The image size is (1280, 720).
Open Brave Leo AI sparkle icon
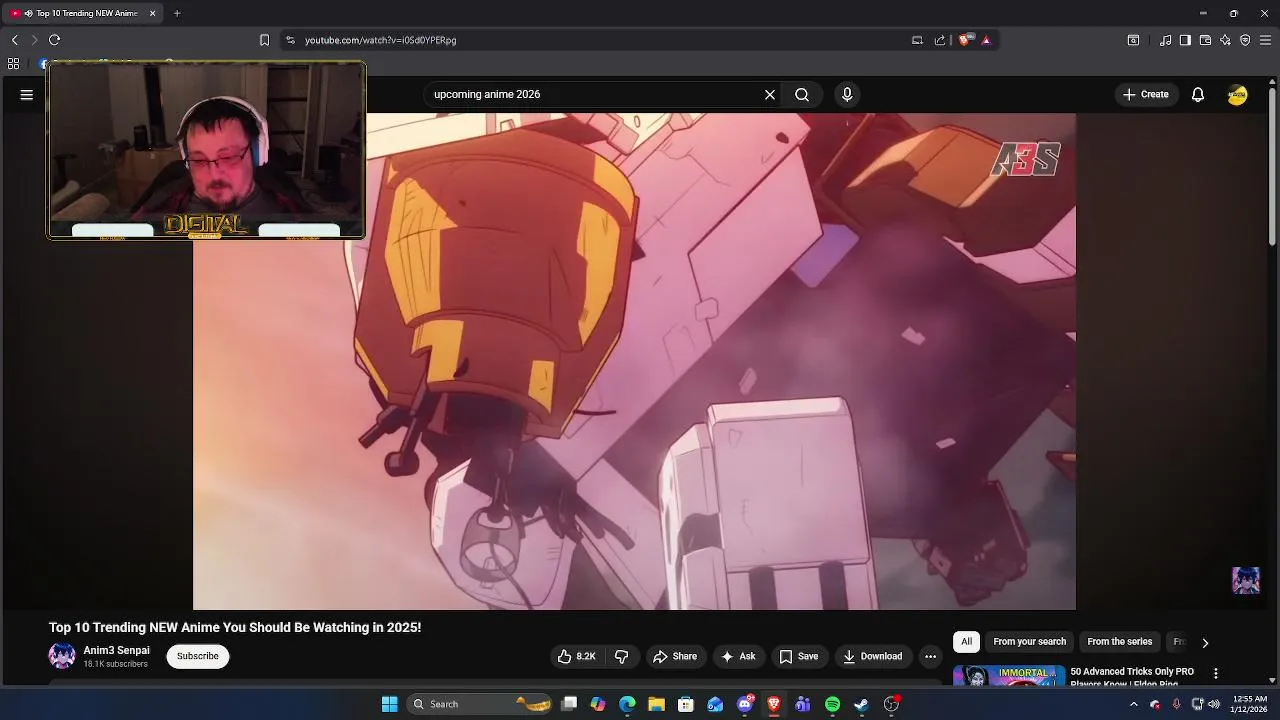[x=1225, y=40]
